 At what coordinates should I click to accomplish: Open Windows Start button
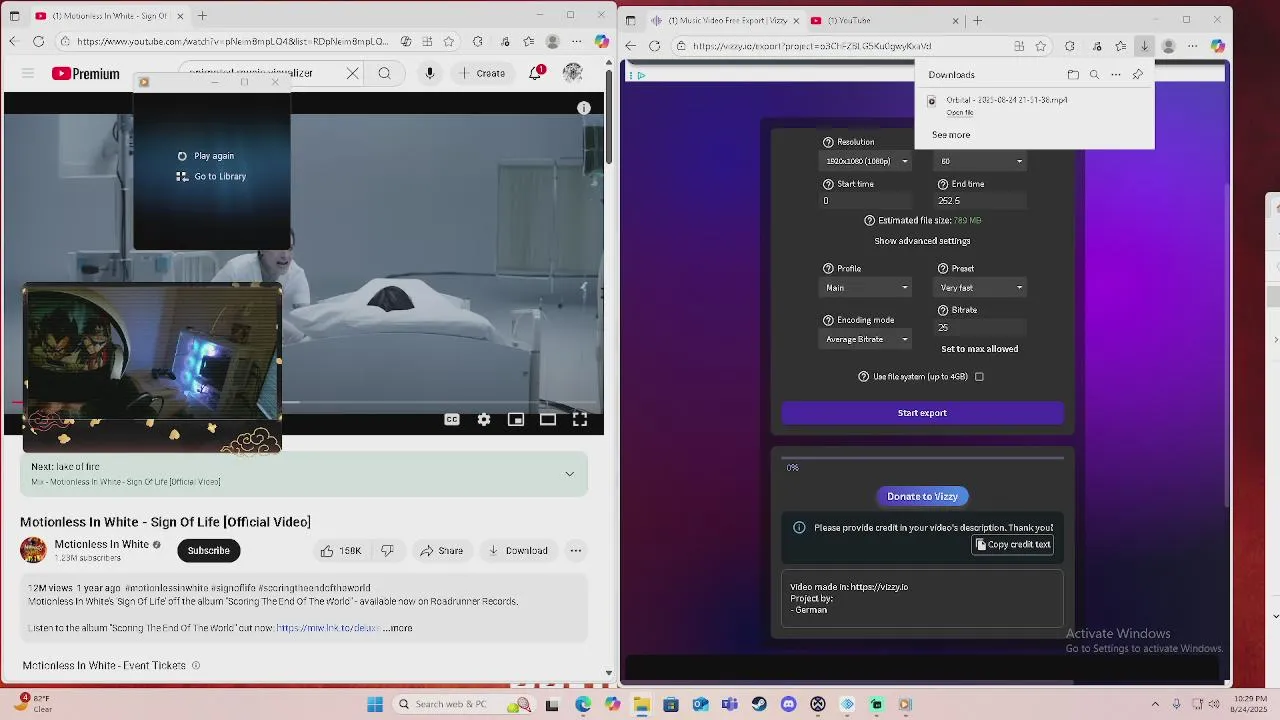[375, 704]
